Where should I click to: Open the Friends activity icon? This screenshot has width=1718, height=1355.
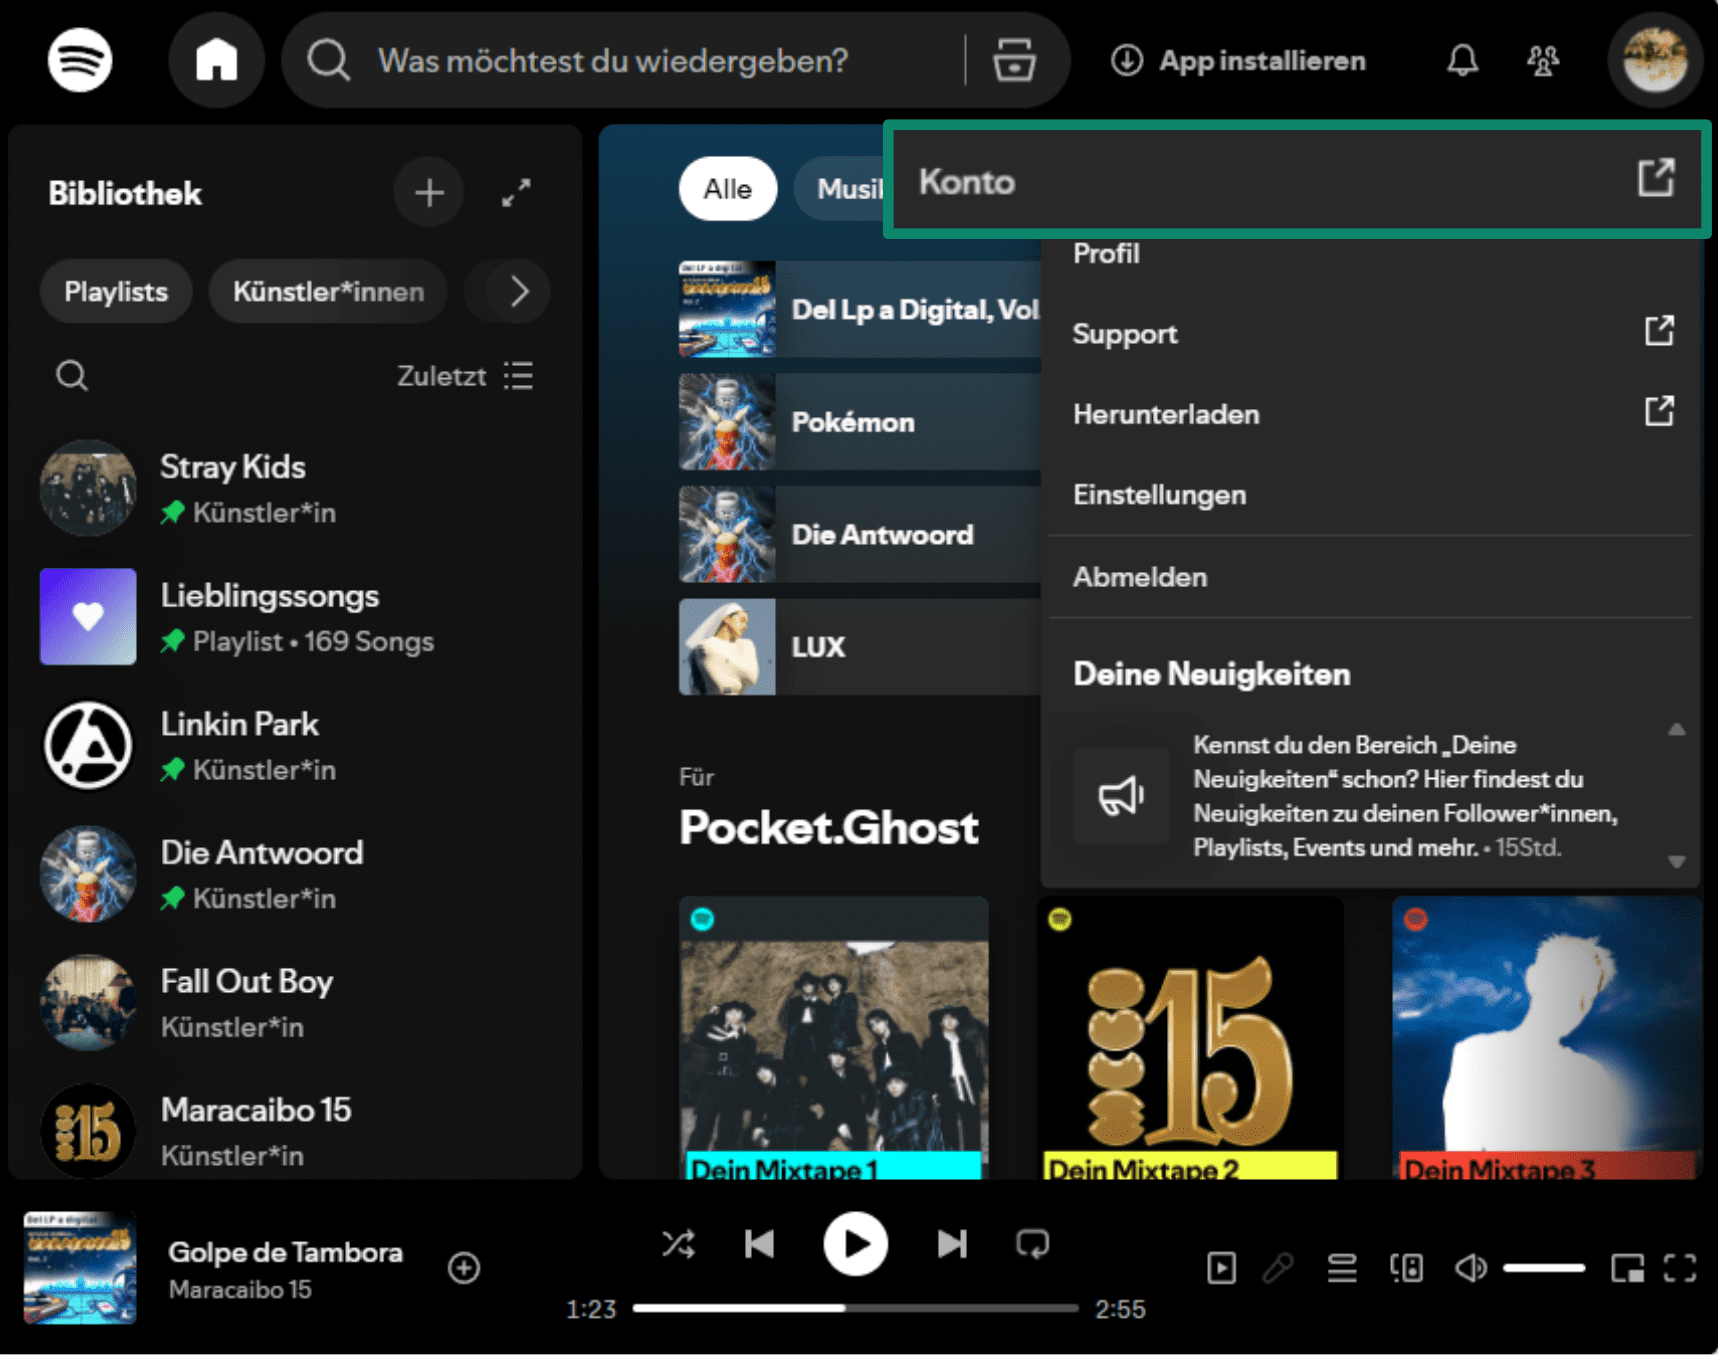coord(1542,60)
